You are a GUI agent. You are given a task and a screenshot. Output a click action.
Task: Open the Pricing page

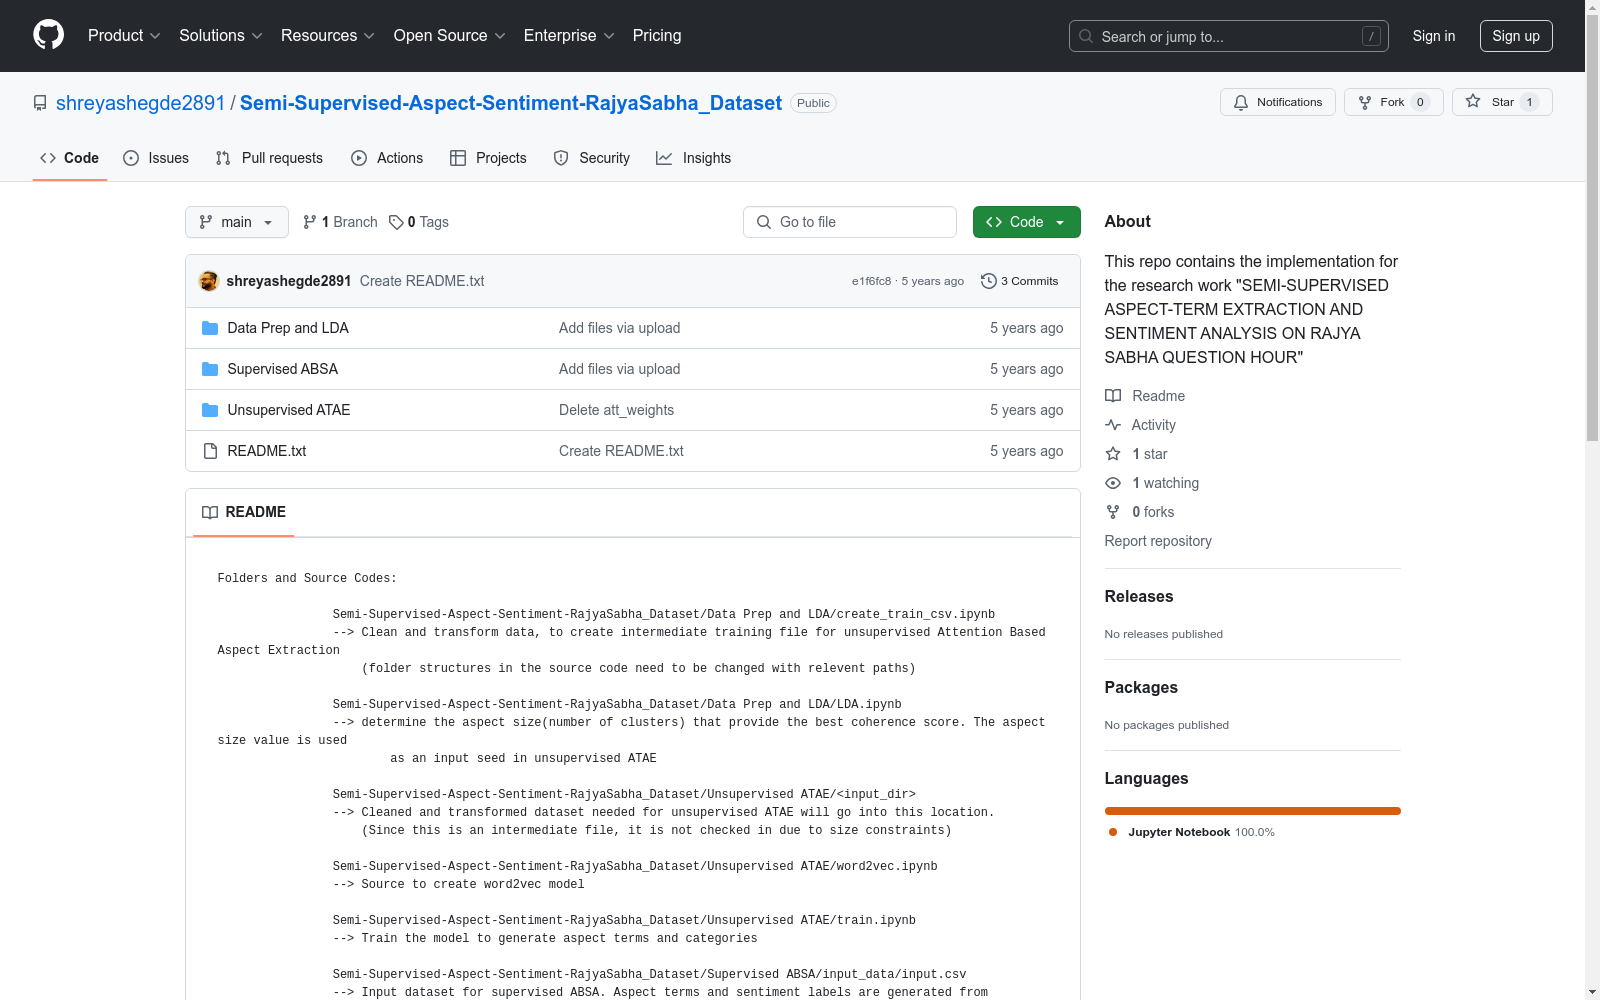(x=657, y=35)
